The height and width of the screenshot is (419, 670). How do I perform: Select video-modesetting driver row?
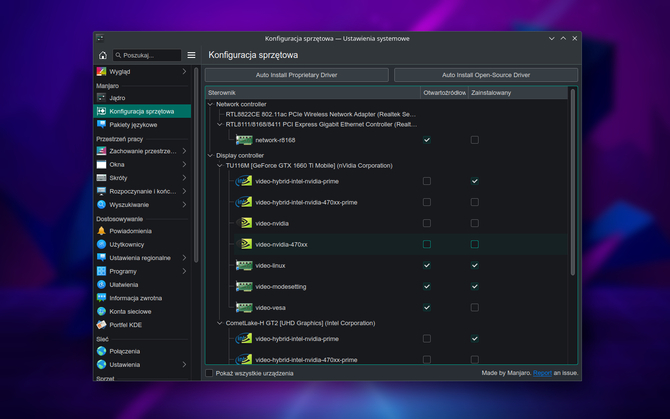[x=280, y=287]
